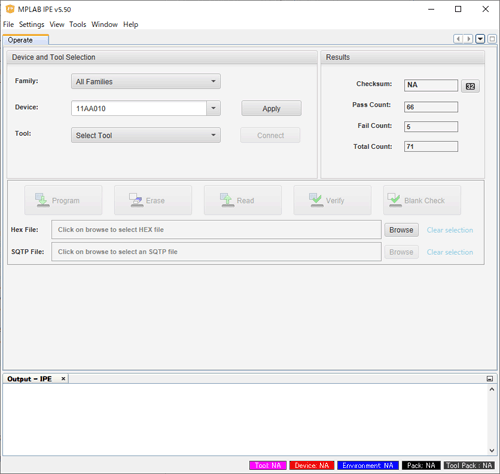Click the Device field containing 11AA010

tap(139, 108)
